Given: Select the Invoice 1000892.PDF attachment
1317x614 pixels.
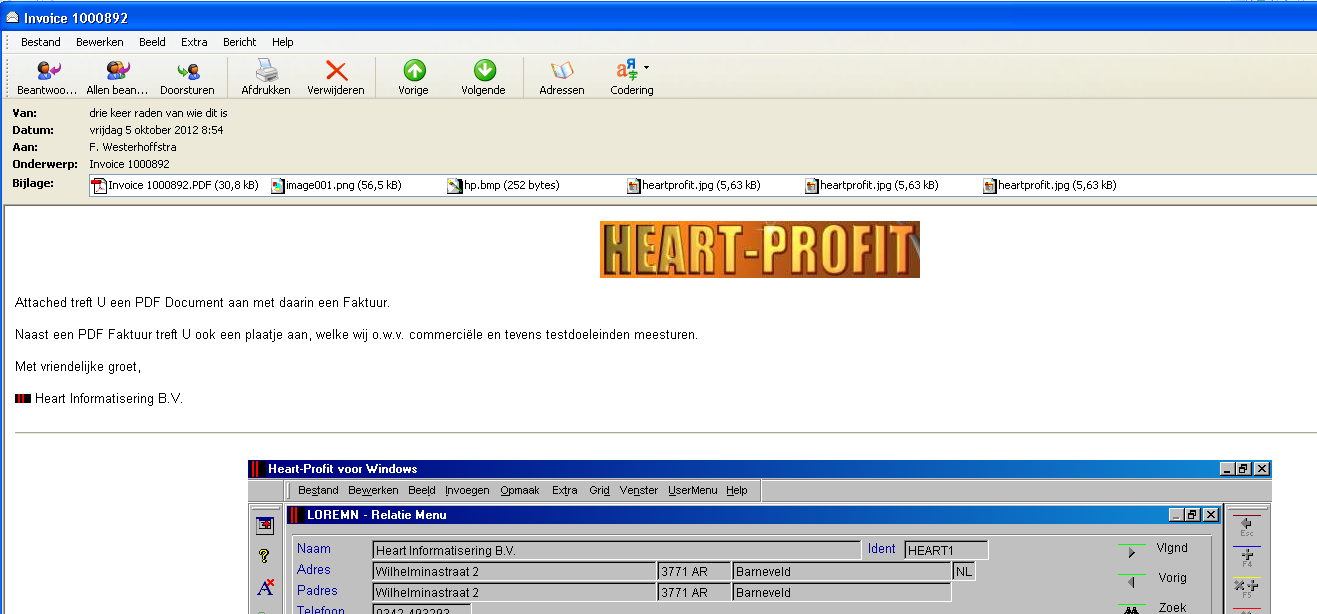Looking at the screenshot, I should (x=175, y=185).
